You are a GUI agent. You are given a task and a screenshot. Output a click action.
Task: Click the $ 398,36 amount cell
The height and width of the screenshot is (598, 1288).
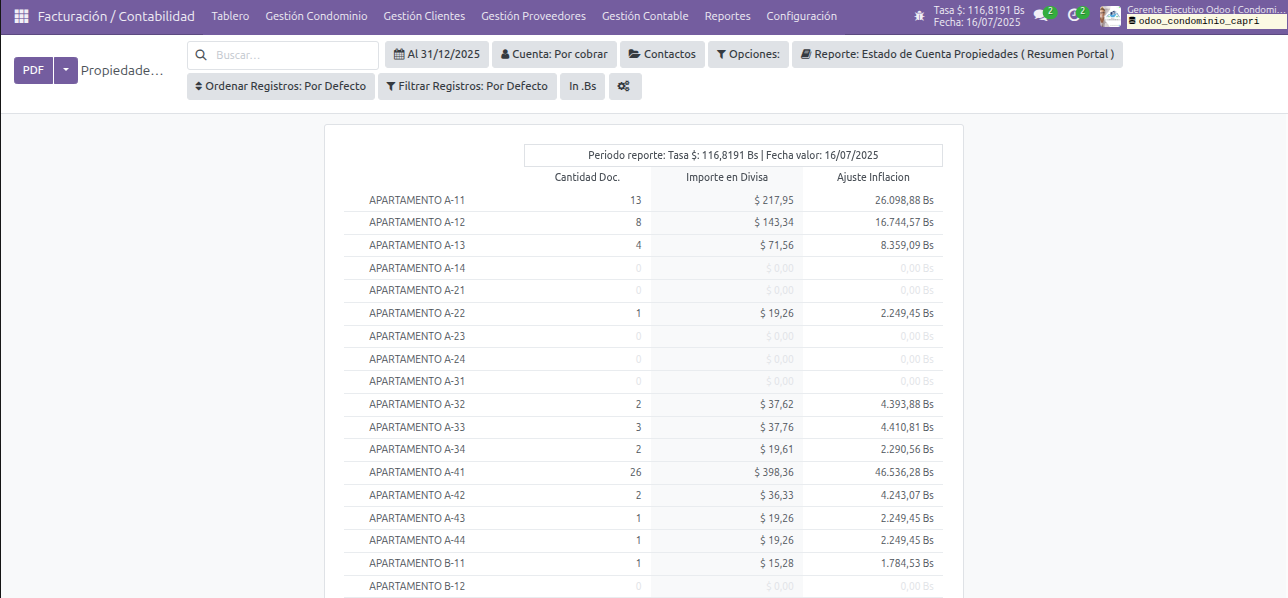pos(774,472)
